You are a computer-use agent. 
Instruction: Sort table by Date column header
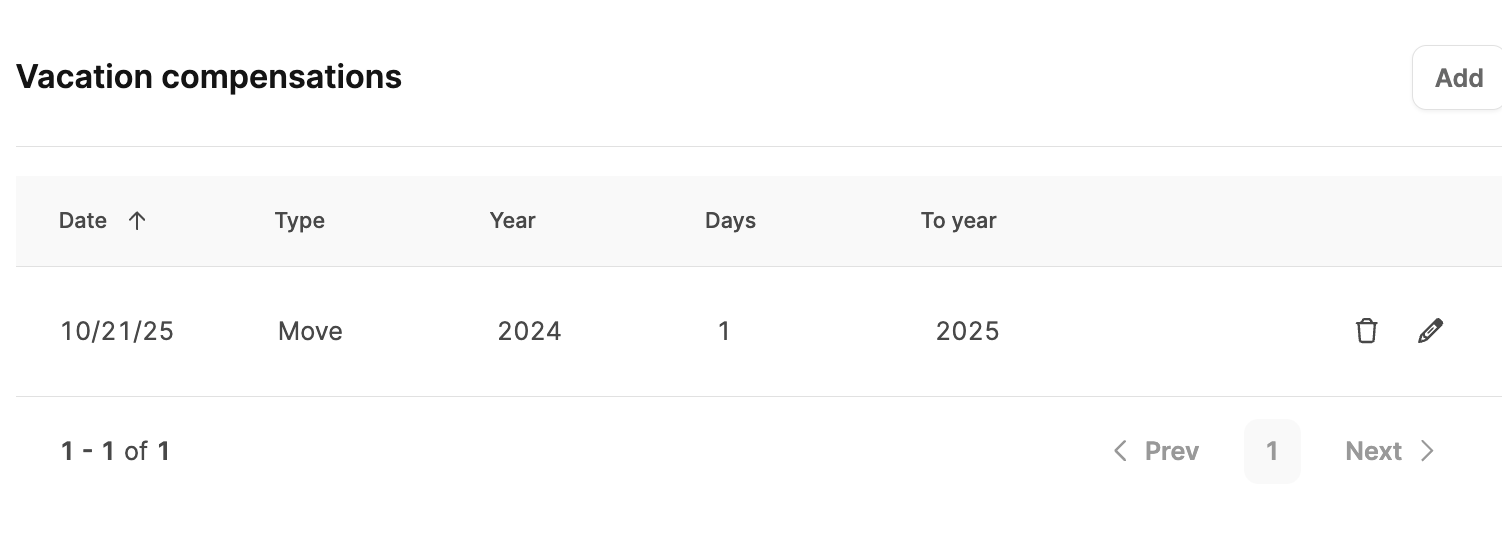pos(83,221)
